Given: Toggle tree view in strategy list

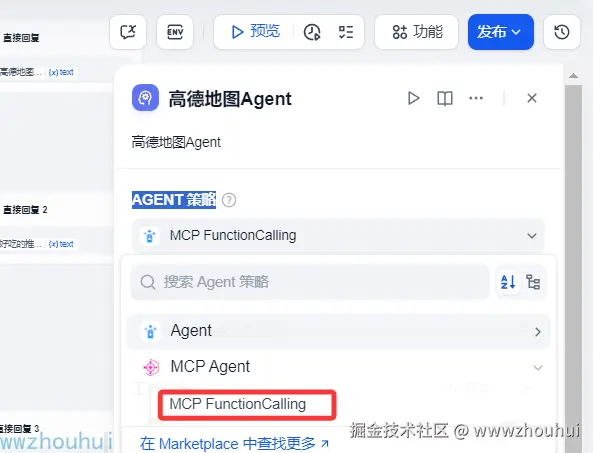Looking at the screenshot, I should tap(533, 282).
